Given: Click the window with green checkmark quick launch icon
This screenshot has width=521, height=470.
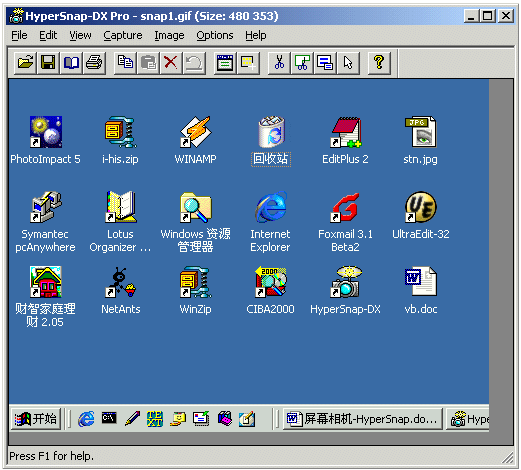Looking at the screenshot, I should (x=201, y=419).
